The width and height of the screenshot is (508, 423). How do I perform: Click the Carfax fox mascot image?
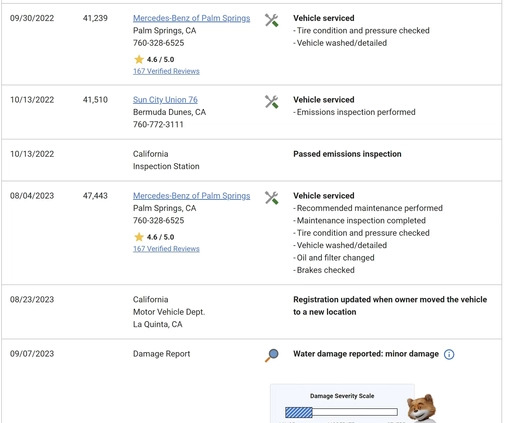pyautogui.click(x=421, y=408)
